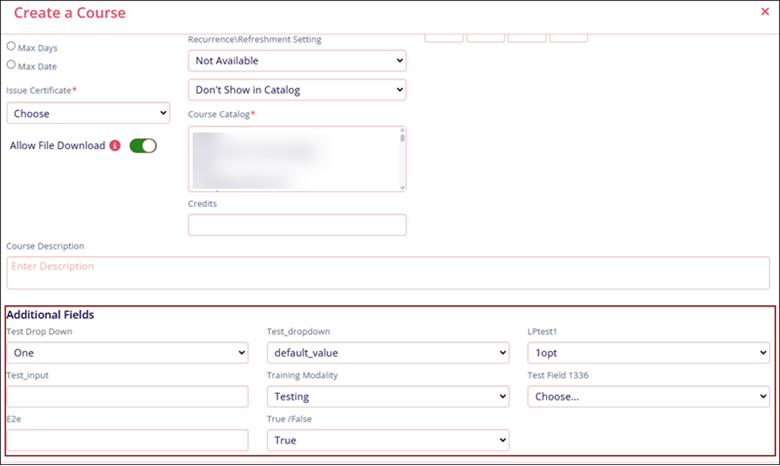Open the Don't Show in Catalog dropdown

click(x=297, y=90)
